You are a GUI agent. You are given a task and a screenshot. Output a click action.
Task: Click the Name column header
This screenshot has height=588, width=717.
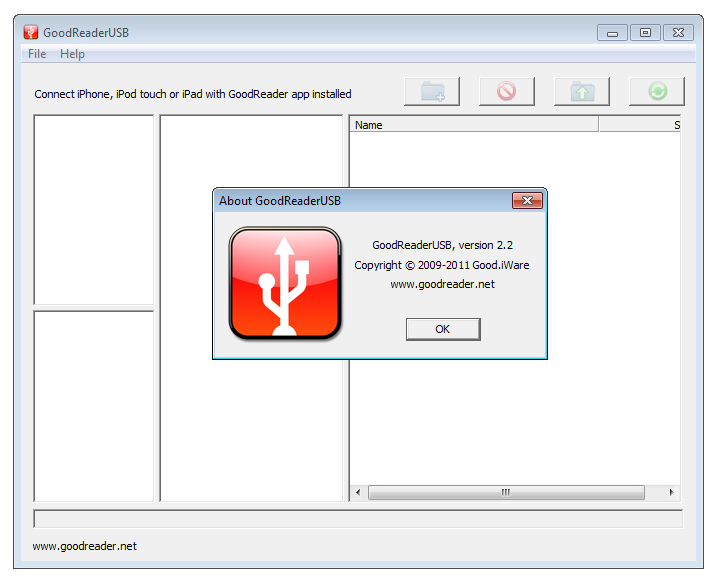pos(474,125)
